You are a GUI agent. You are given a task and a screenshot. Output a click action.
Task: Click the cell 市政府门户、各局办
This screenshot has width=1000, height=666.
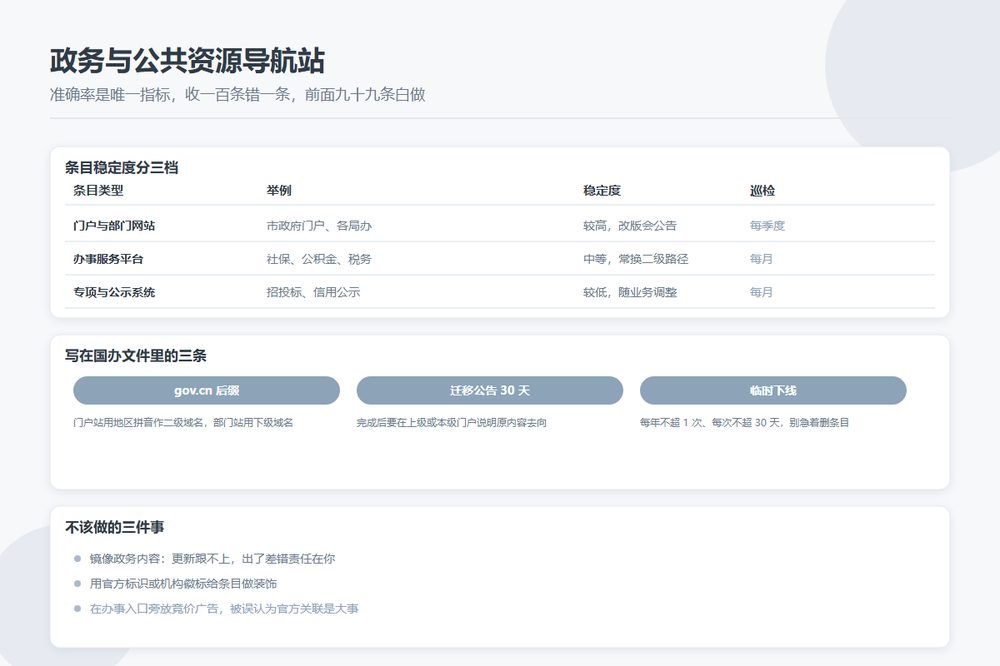(319, 225)
